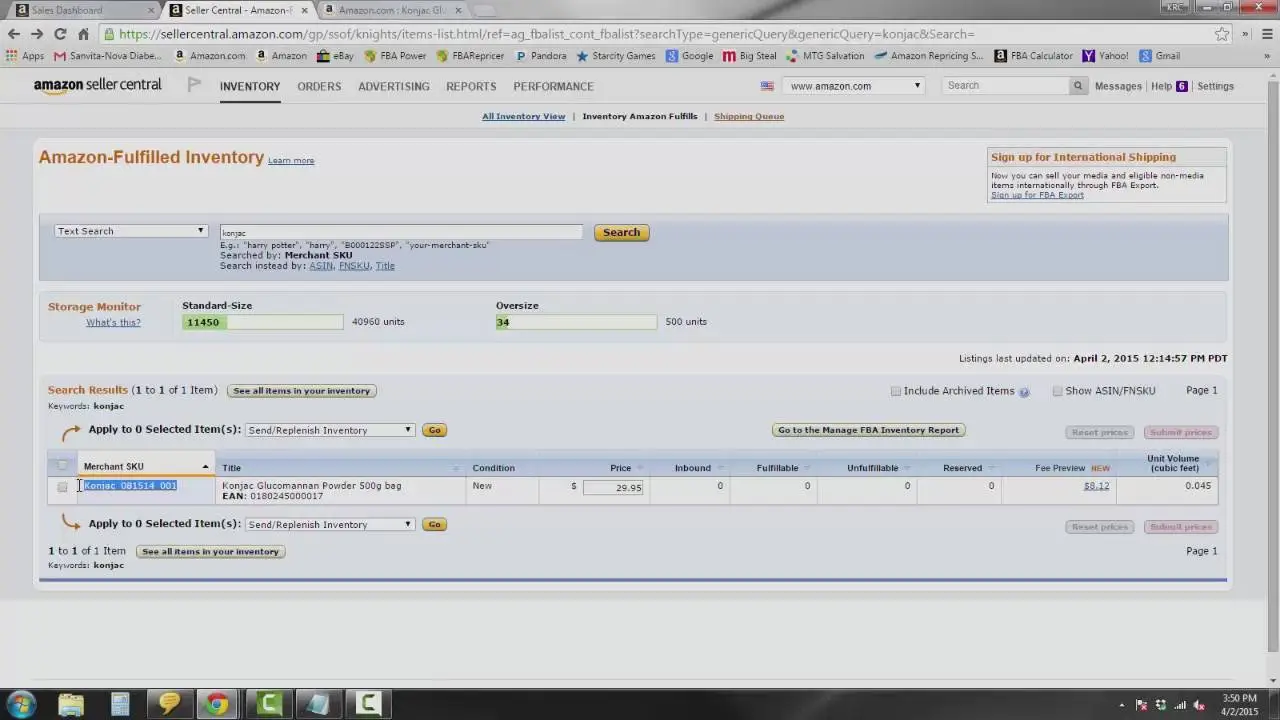Open the Yahoo! bookmark
This screenshot has width=1280, height=720.
[x=1105, y=56]
